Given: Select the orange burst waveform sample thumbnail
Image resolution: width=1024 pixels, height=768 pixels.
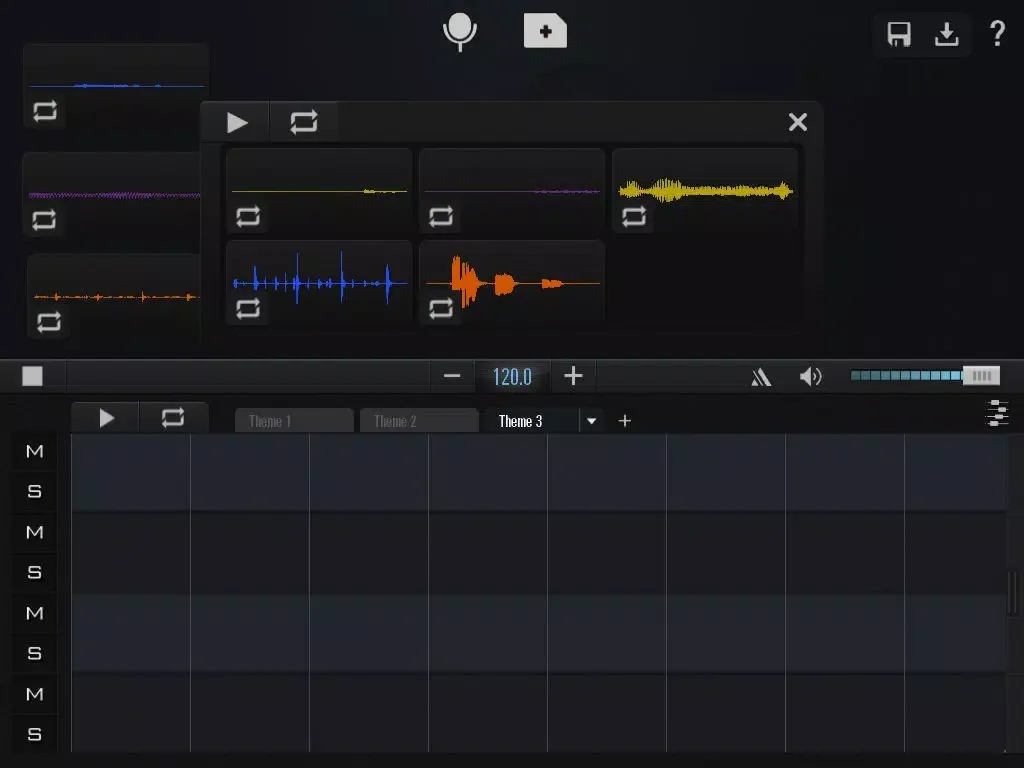Looking at the screenshot, I should pyautogui.click(x=512, y=282).
